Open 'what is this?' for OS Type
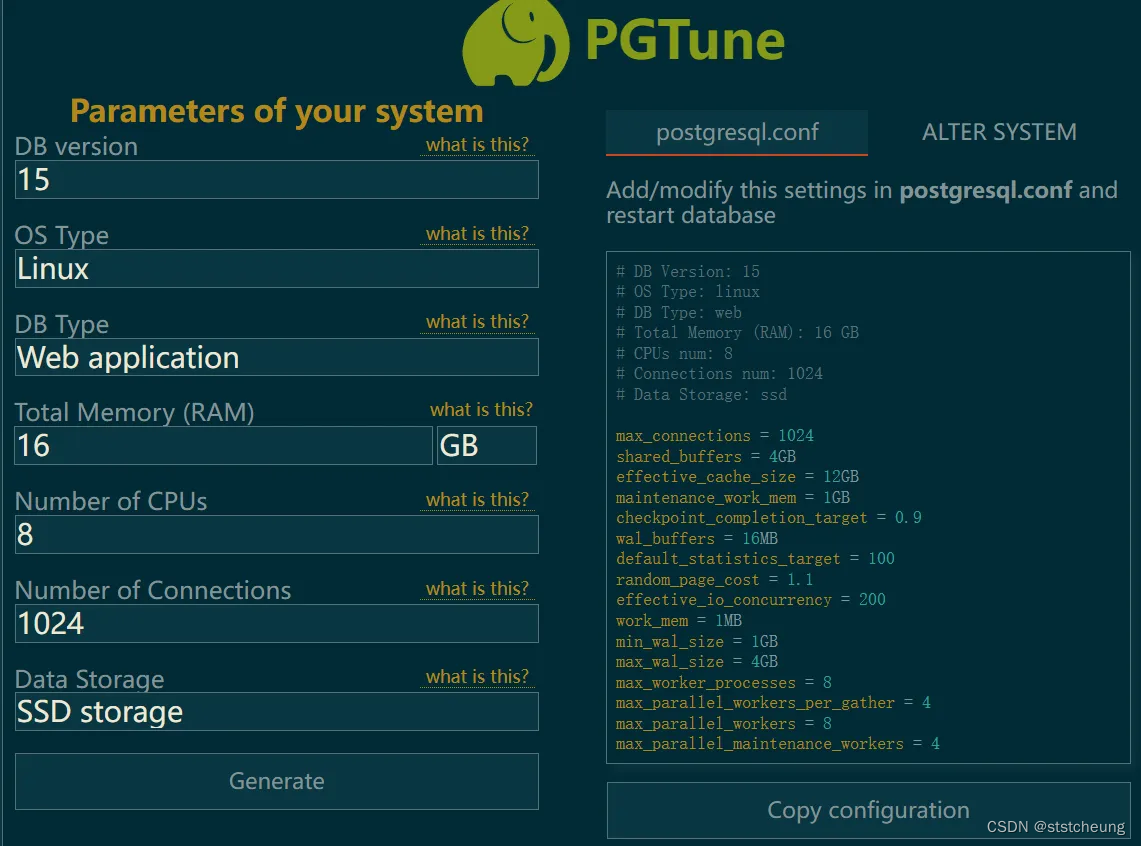The image size is (1141, 846). [477, 234]
